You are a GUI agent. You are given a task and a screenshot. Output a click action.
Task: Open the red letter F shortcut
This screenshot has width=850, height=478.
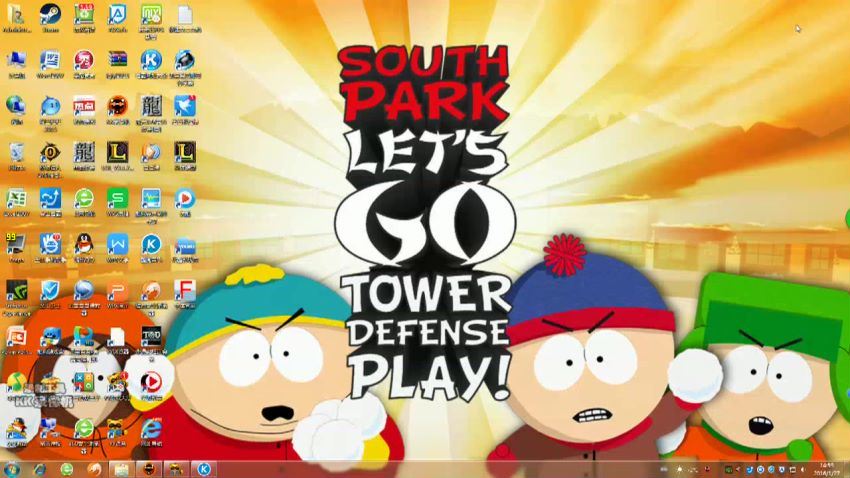[185, 291]
